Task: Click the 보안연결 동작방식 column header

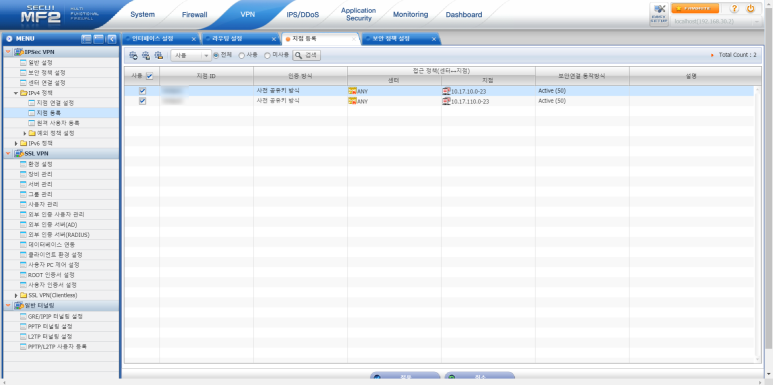Action: (582, 76)
